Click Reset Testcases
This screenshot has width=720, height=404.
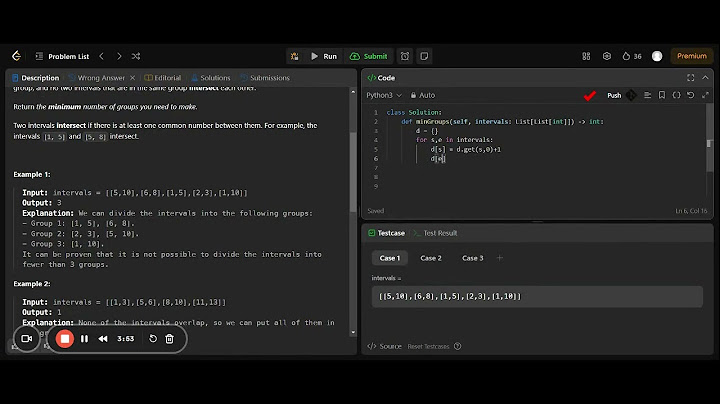click(x=428, y=346)
